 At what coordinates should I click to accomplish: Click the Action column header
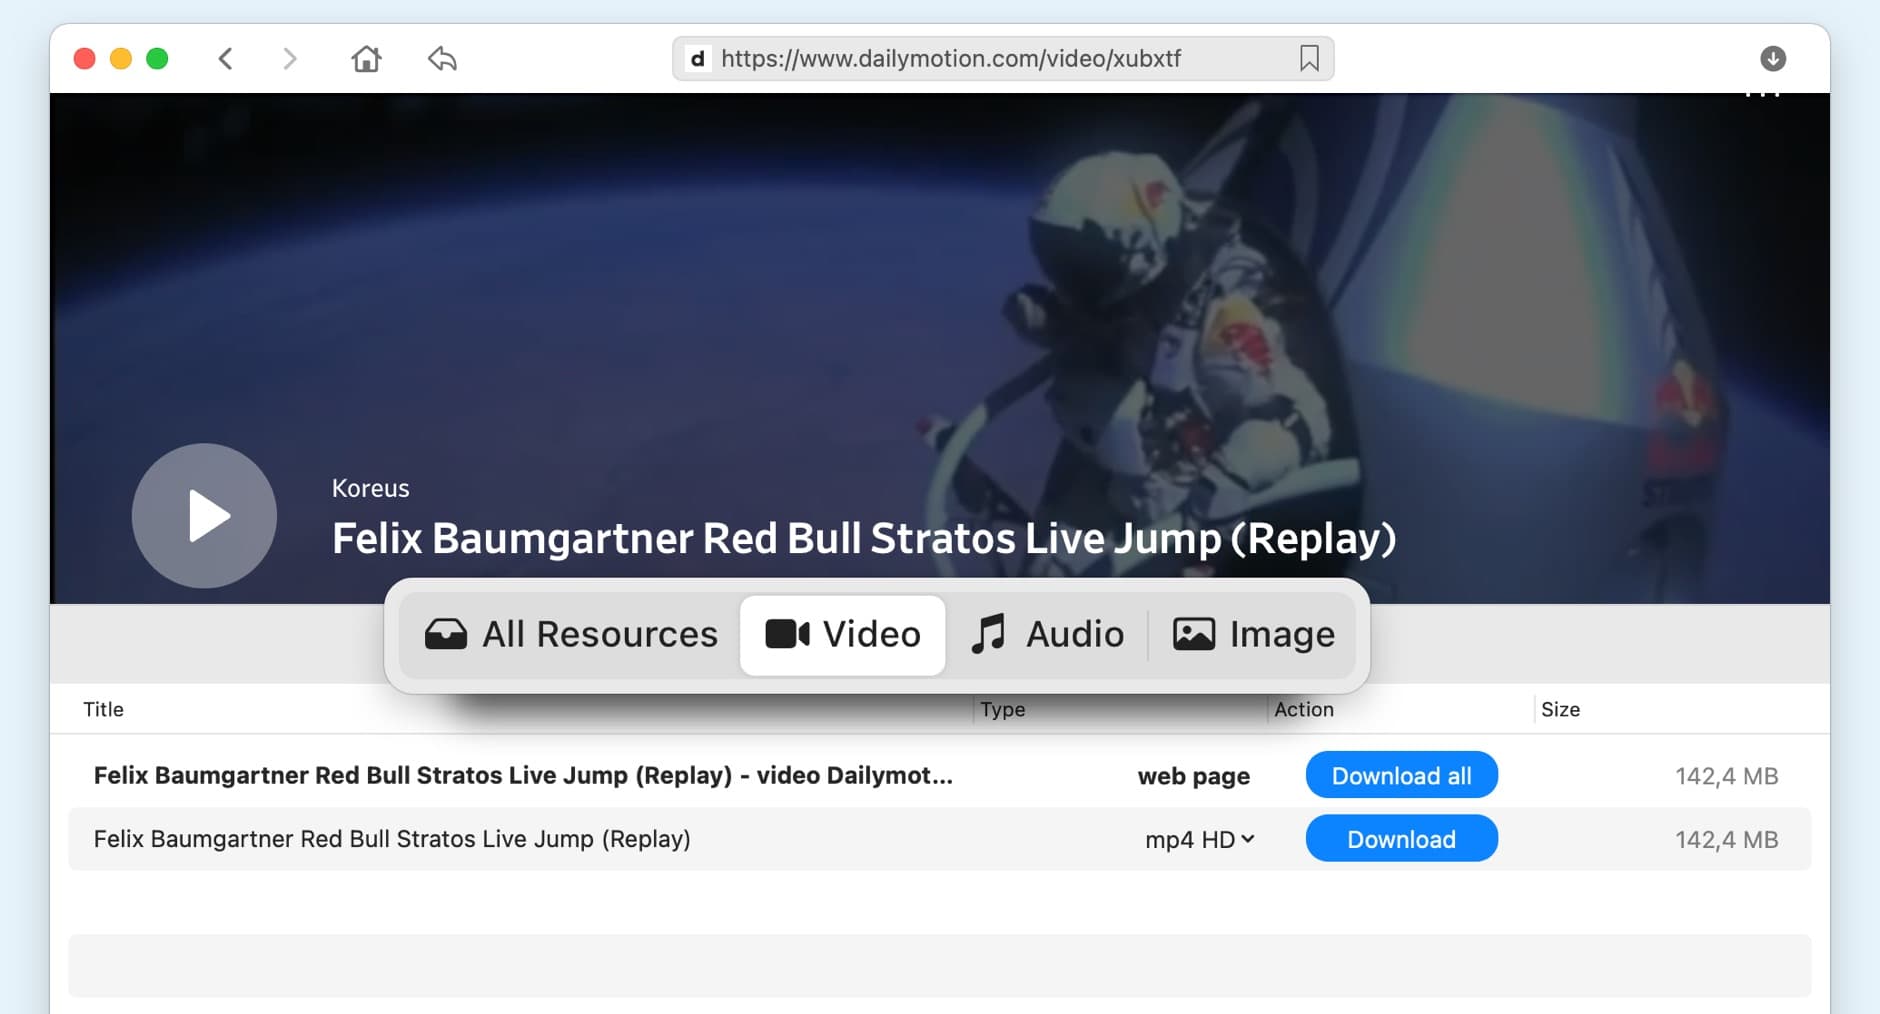(1304, 709)
